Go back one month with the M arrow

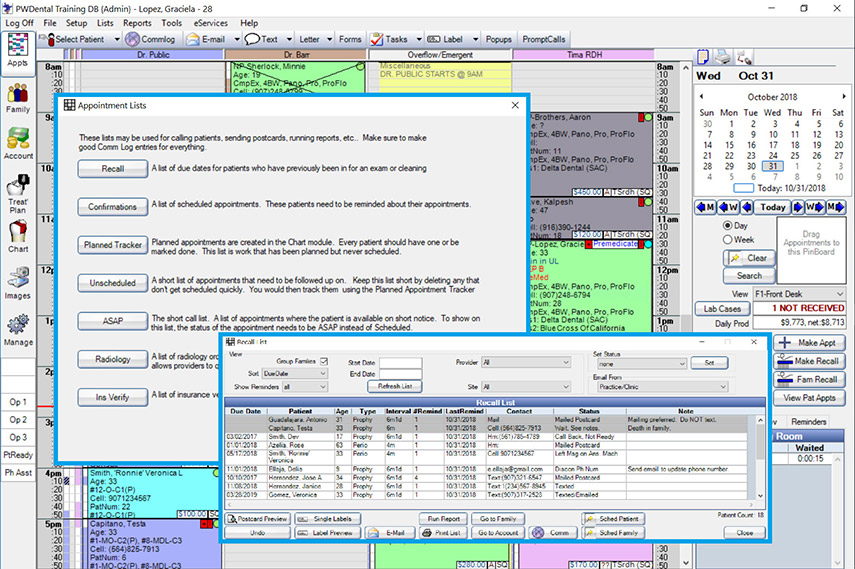705,207
